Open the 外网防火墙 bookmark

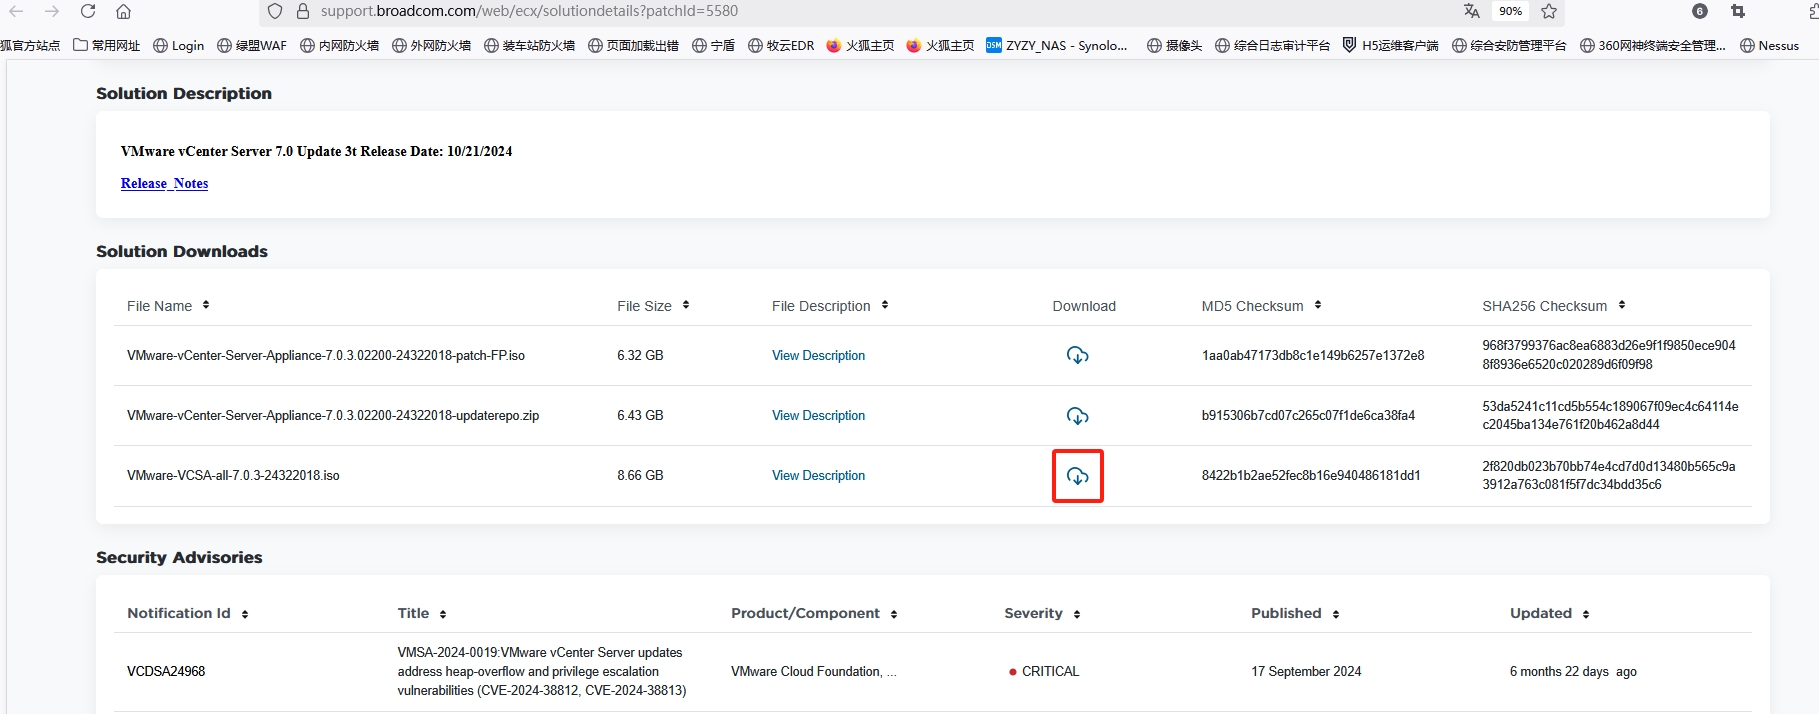(432, 45)
